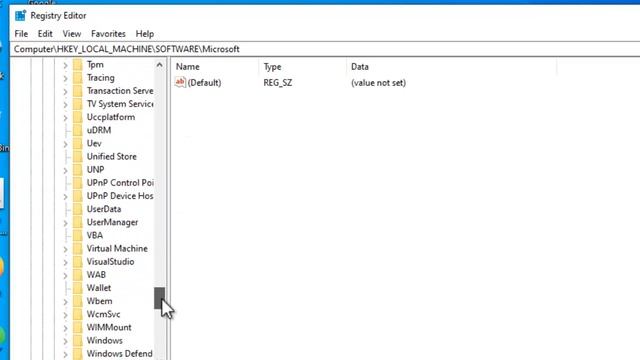This screenshot has height=360, width=640.
Task: Expand the VisualStudio key
Action: 65,262
